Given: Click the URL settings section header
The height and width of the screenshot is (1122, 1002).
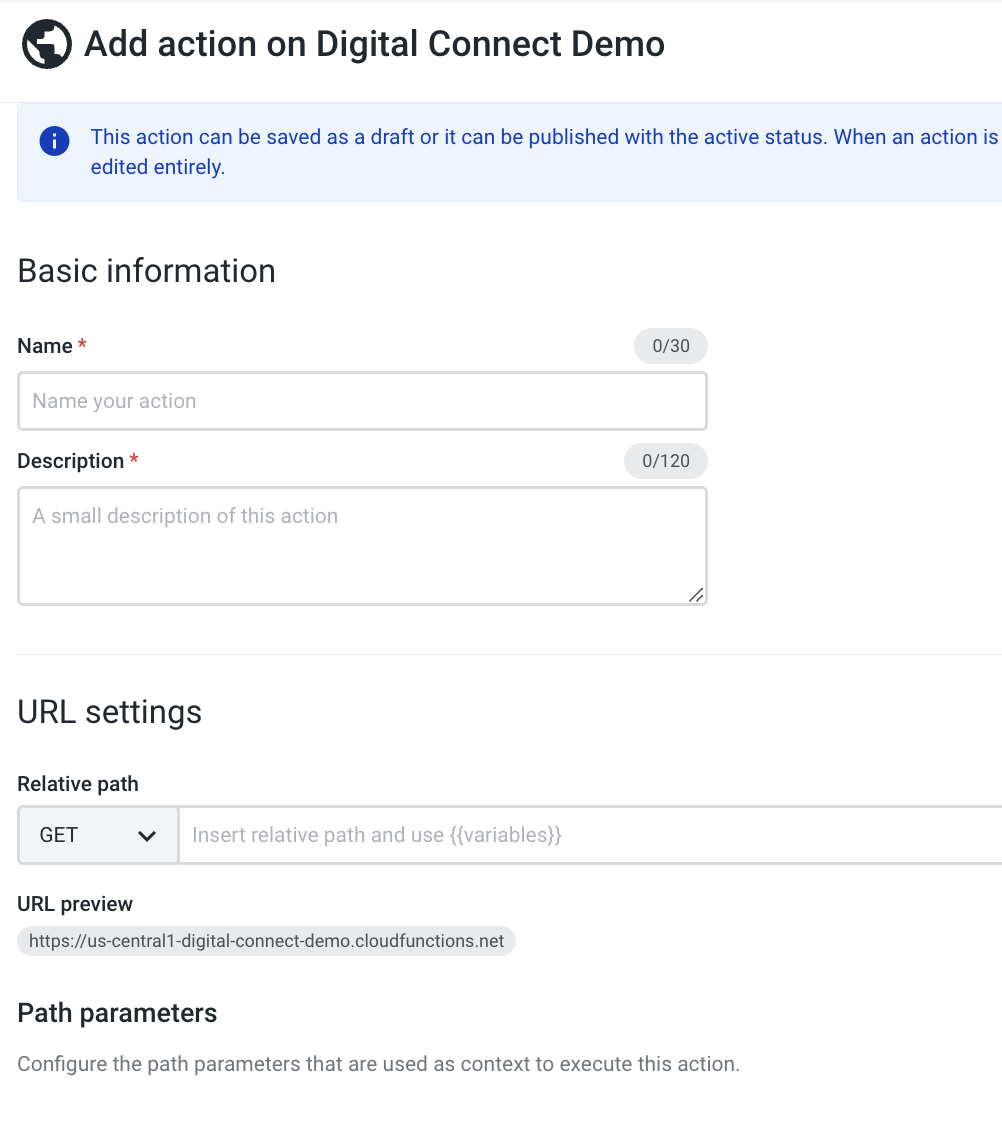Looking at the screenshot, I should point(109,712).
